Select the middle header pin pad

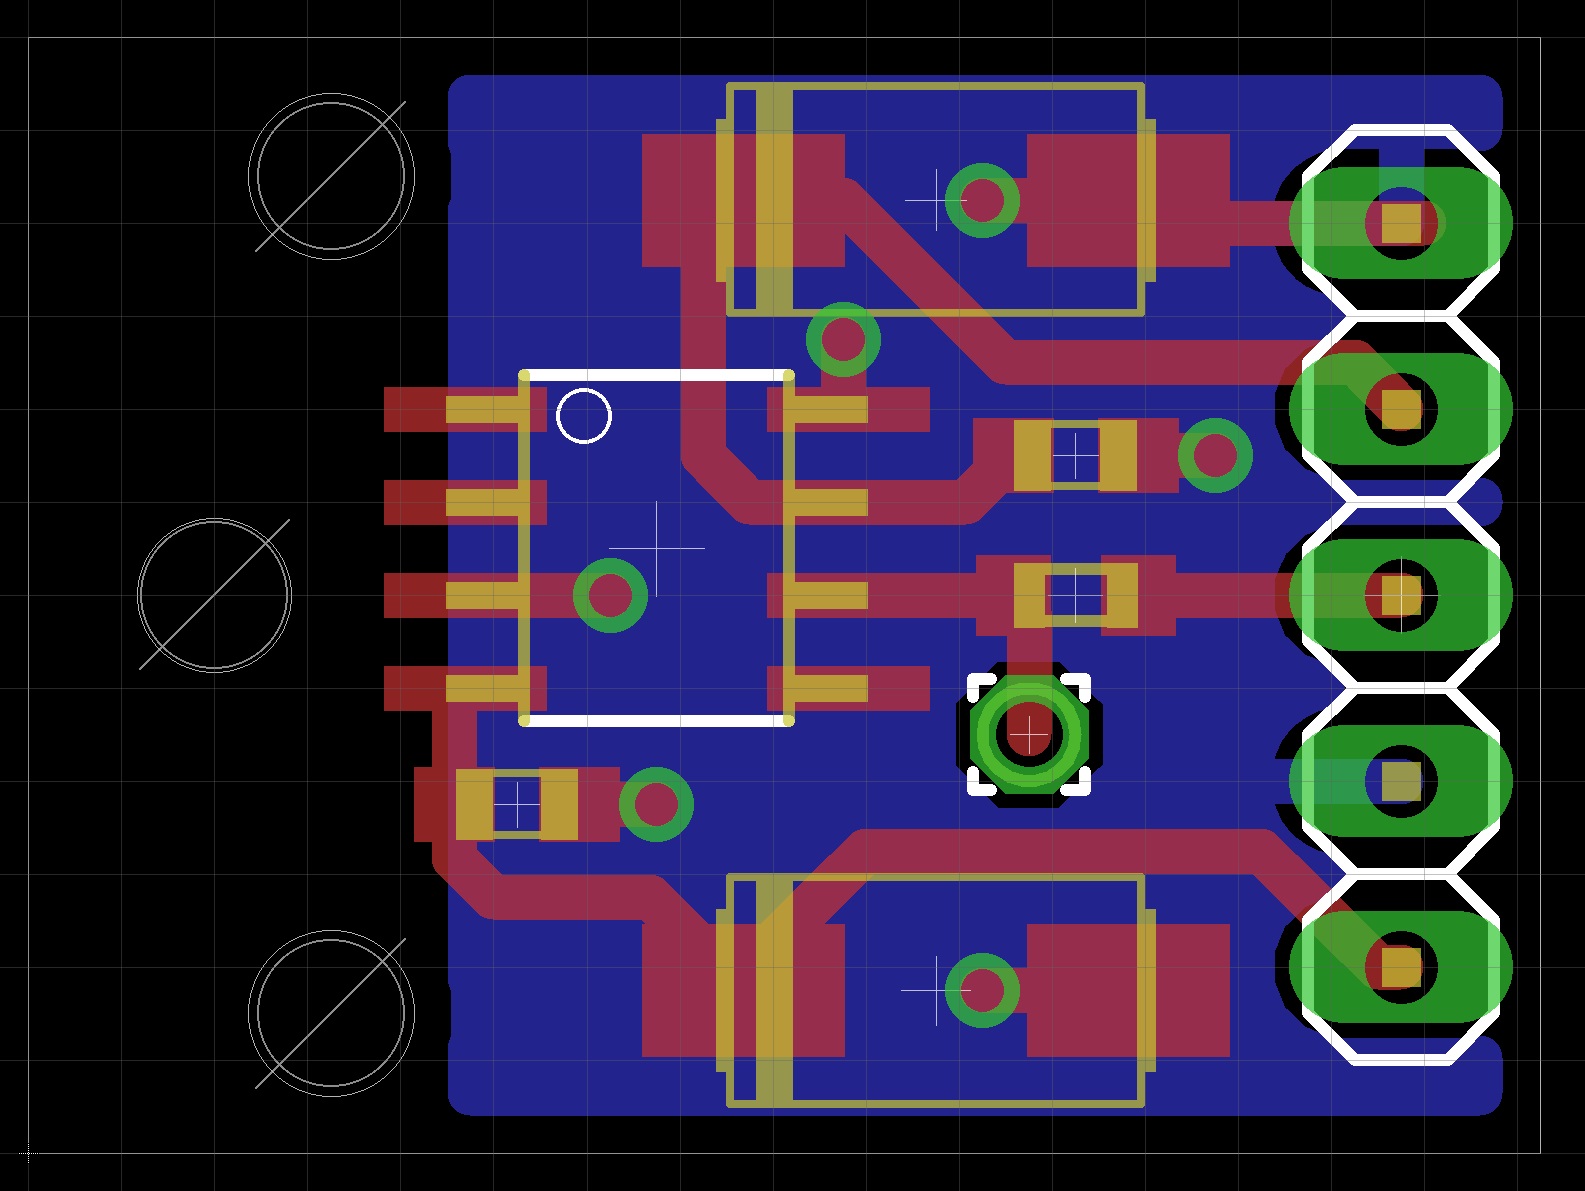1401,595
